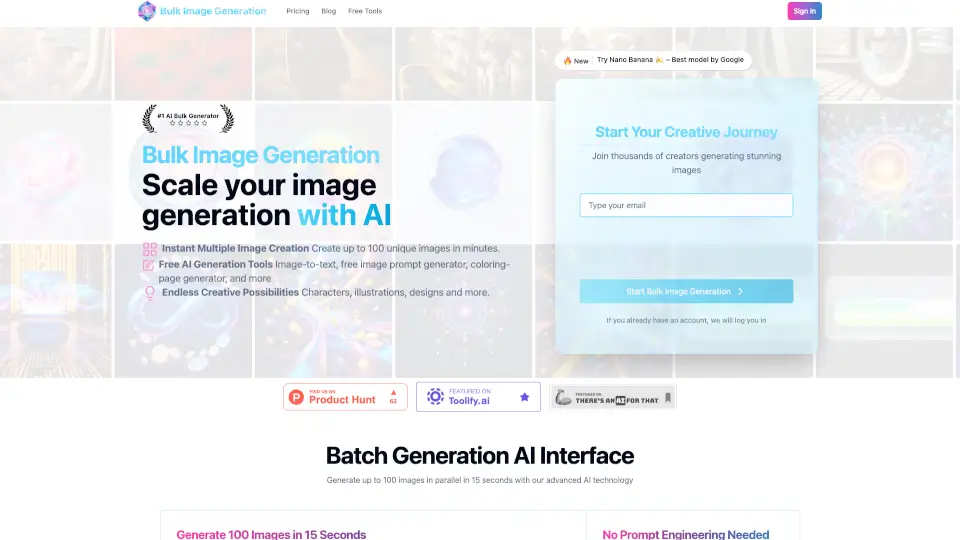Screen dimensions: 960x540
Task: Click the star icon on Toolify badge
Action: pos(525,397)
